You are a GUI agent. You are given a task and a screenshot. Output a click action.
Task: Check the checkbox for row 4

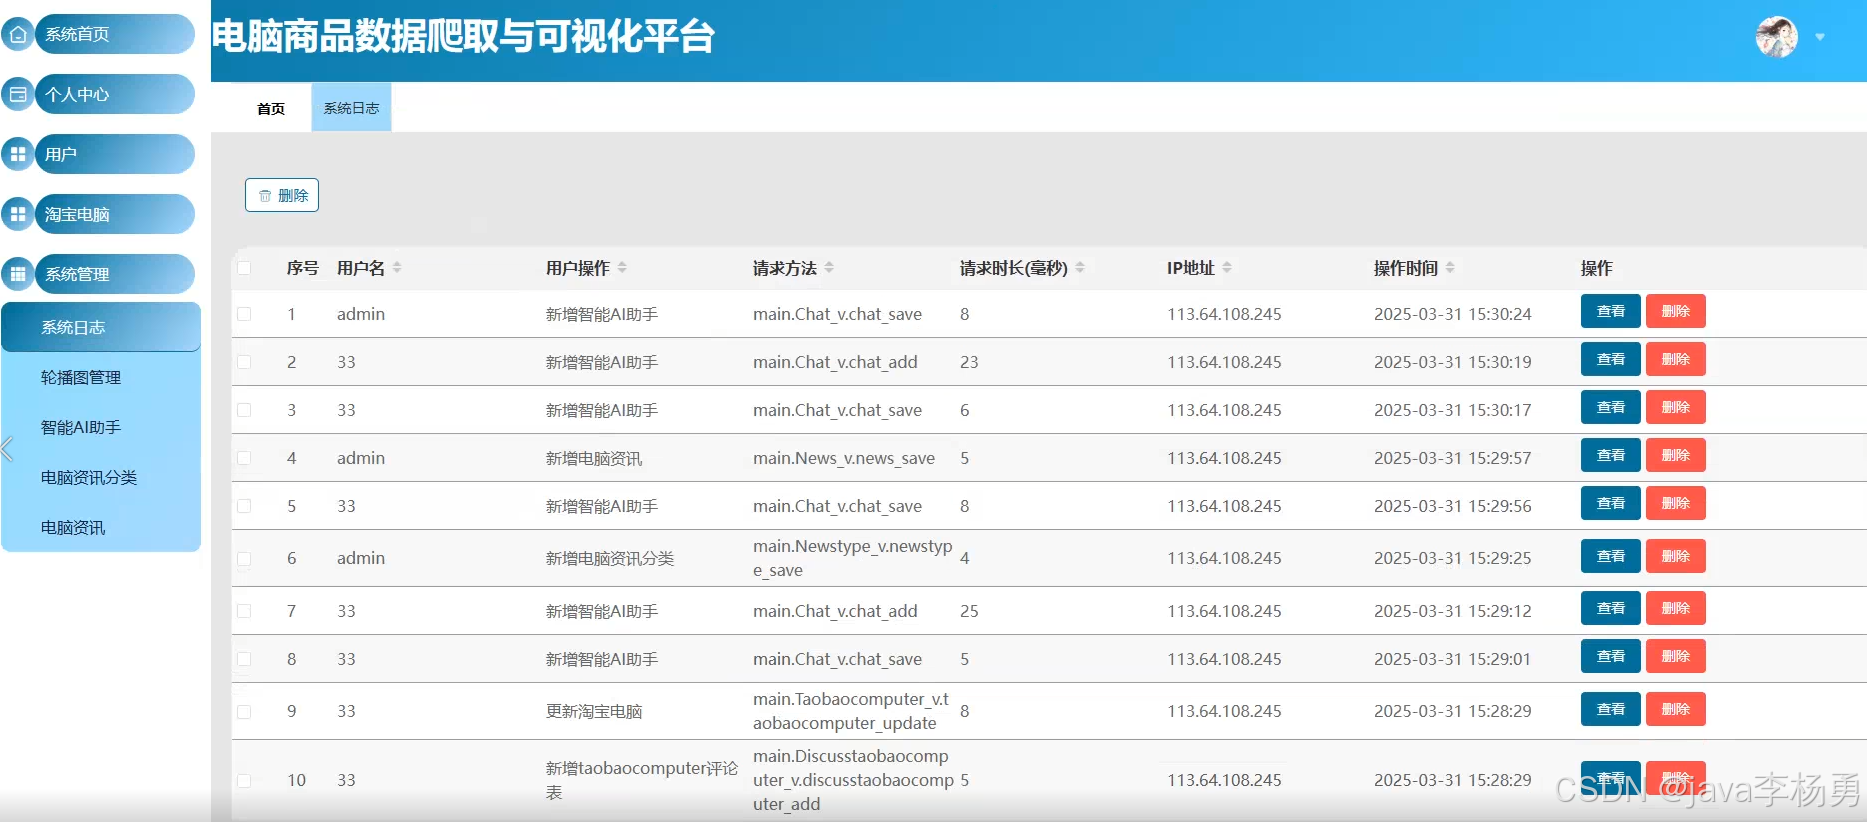coord(244,458)
